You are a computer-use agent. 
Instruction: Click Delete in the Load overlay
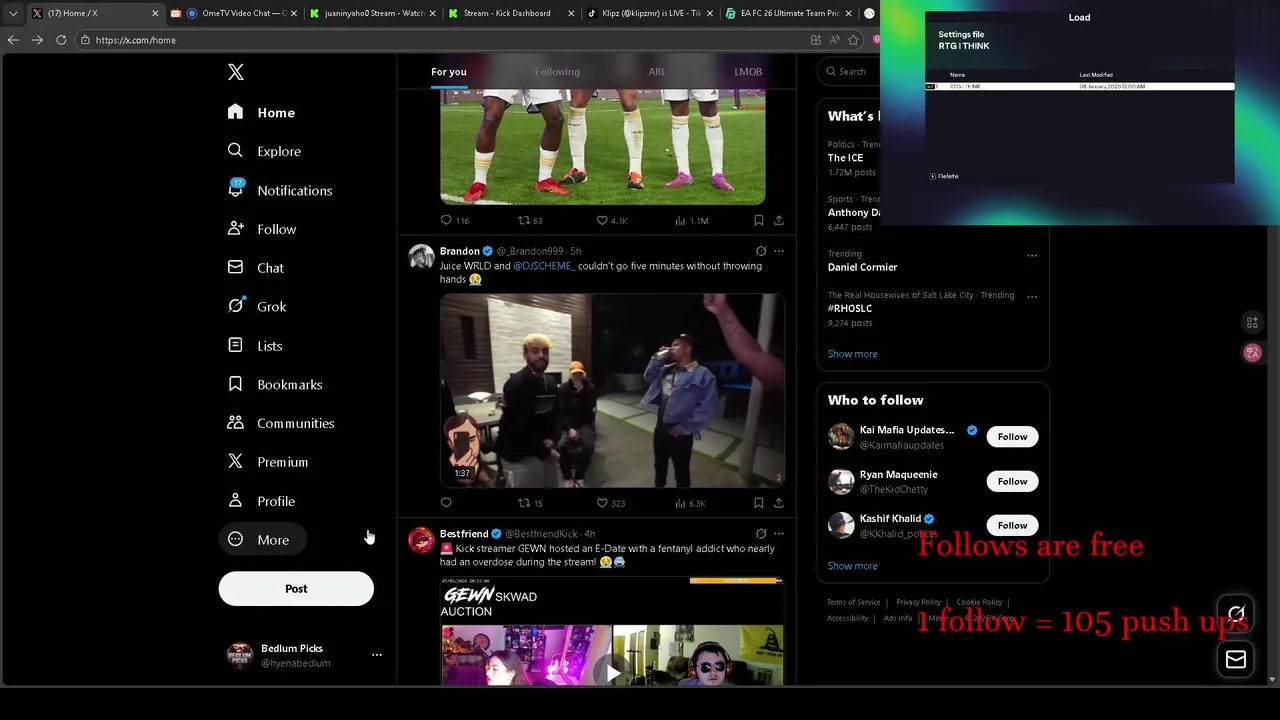pos(944,176)
